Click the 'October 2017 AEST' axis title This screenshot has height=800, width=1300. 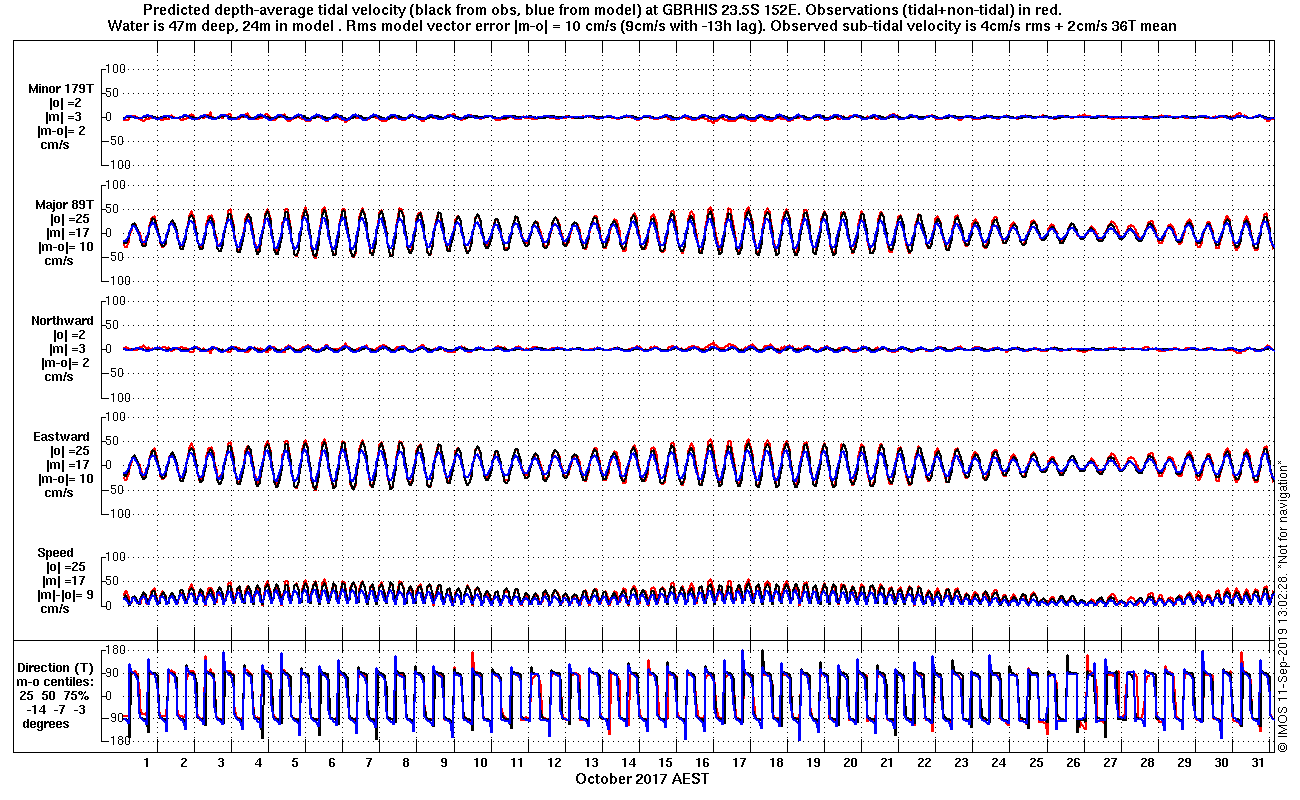pos(642,779)
